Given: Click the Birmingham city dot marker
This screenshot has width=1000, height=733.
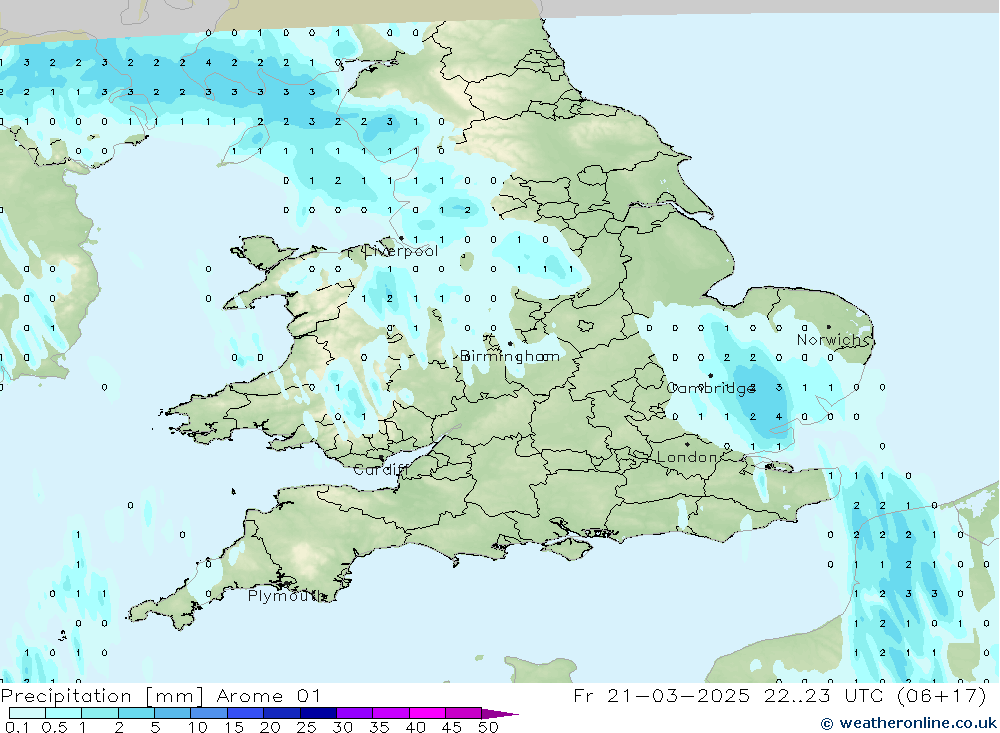Looking at the screenshot, I should [x=510, y=344].
